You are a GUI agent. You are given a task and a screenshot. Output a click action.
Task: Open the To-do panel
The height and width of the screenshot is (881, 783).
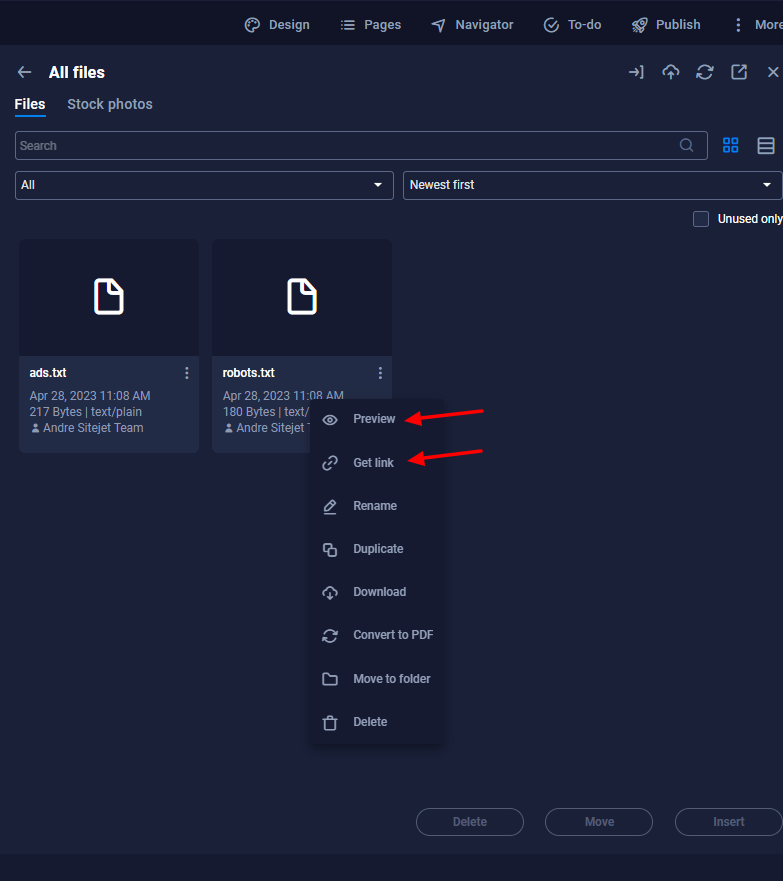pyautogui.click(x=572, y=25)
